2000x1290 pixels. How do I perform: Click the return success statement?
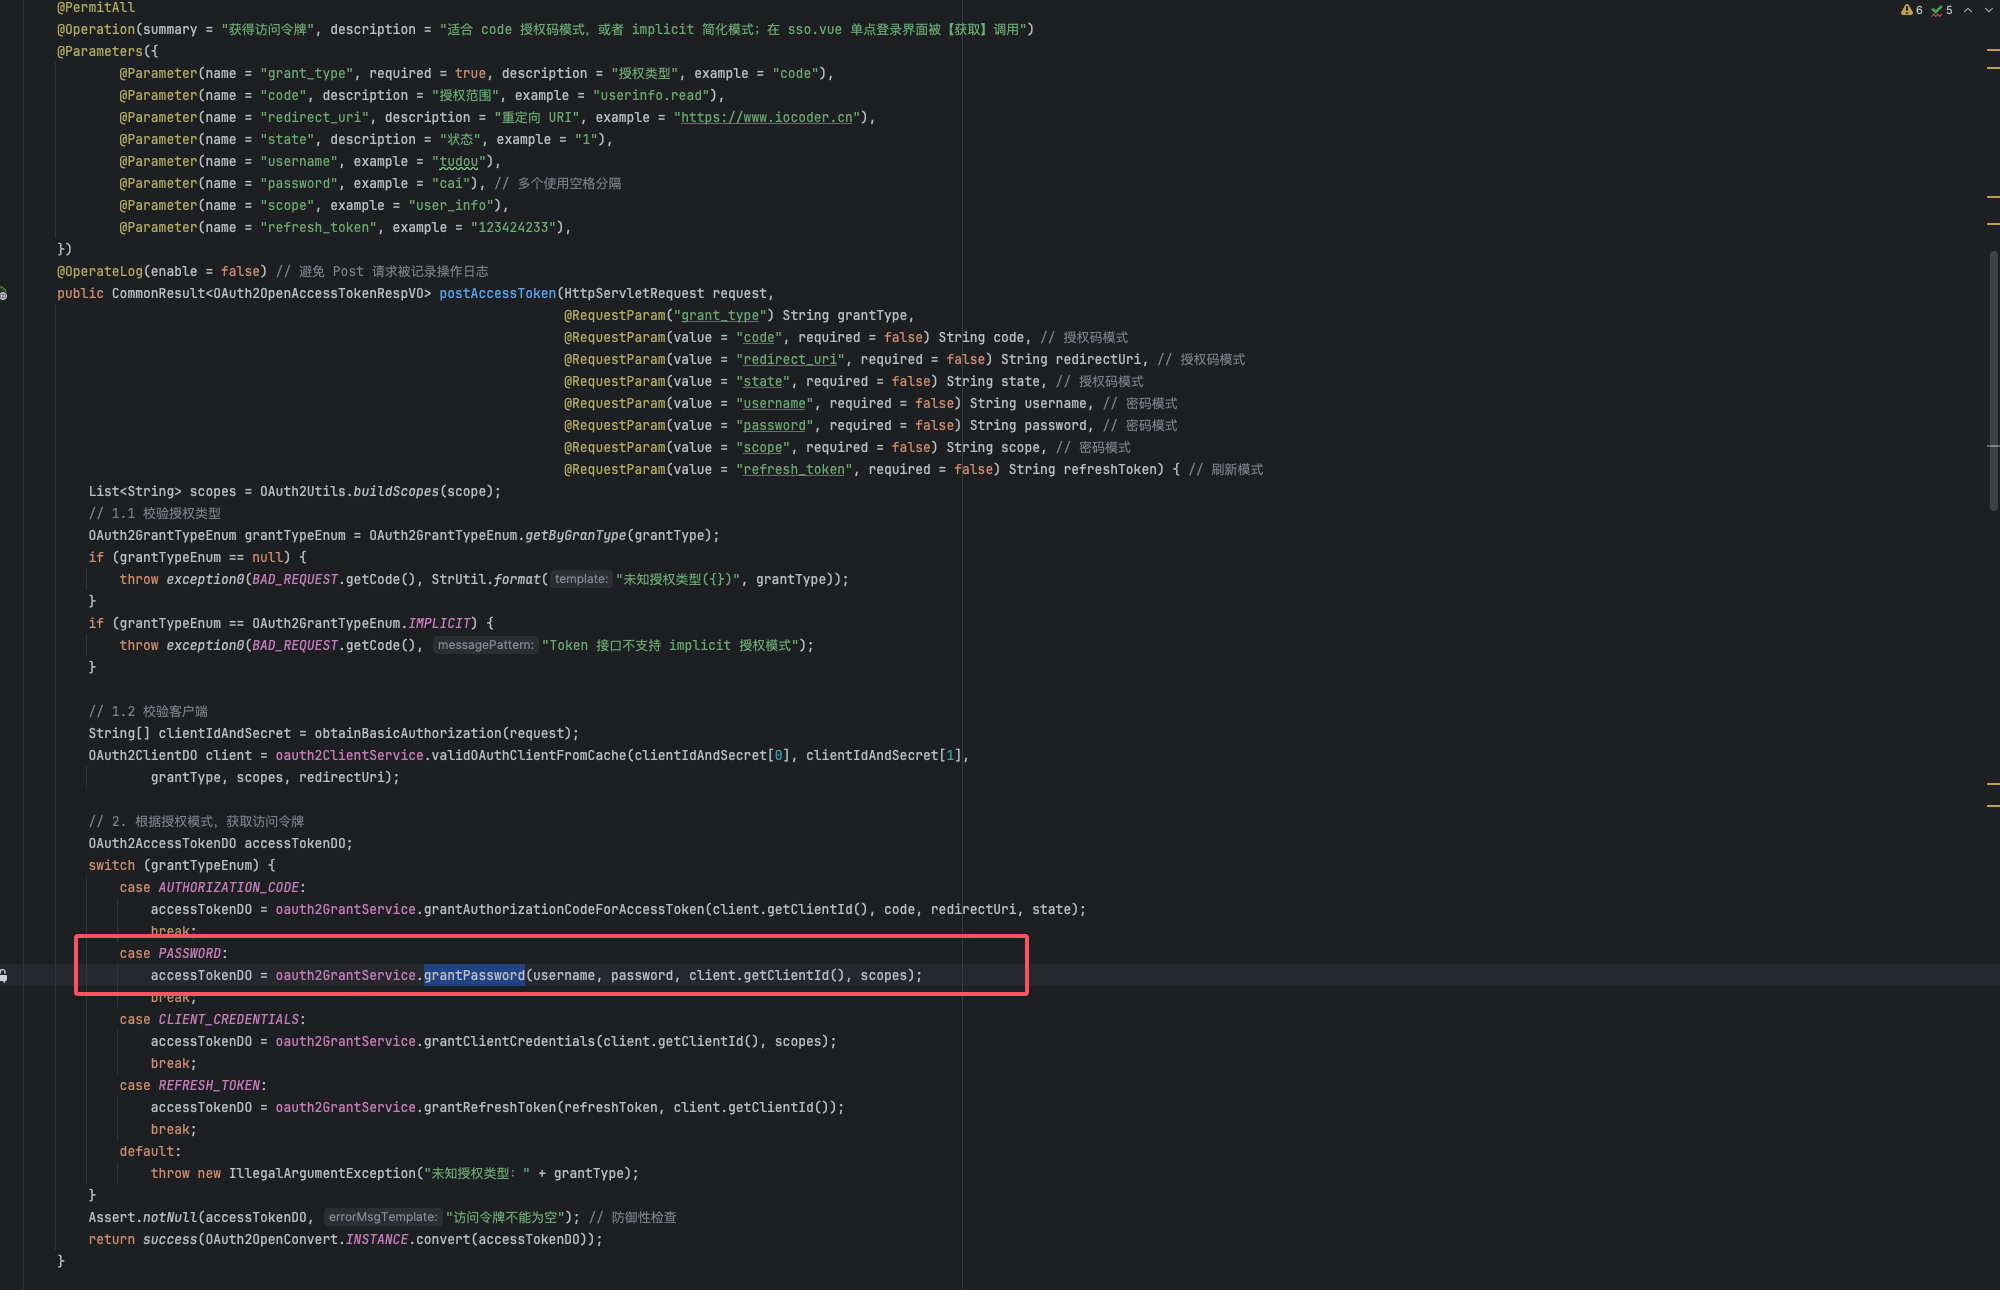345,1240
